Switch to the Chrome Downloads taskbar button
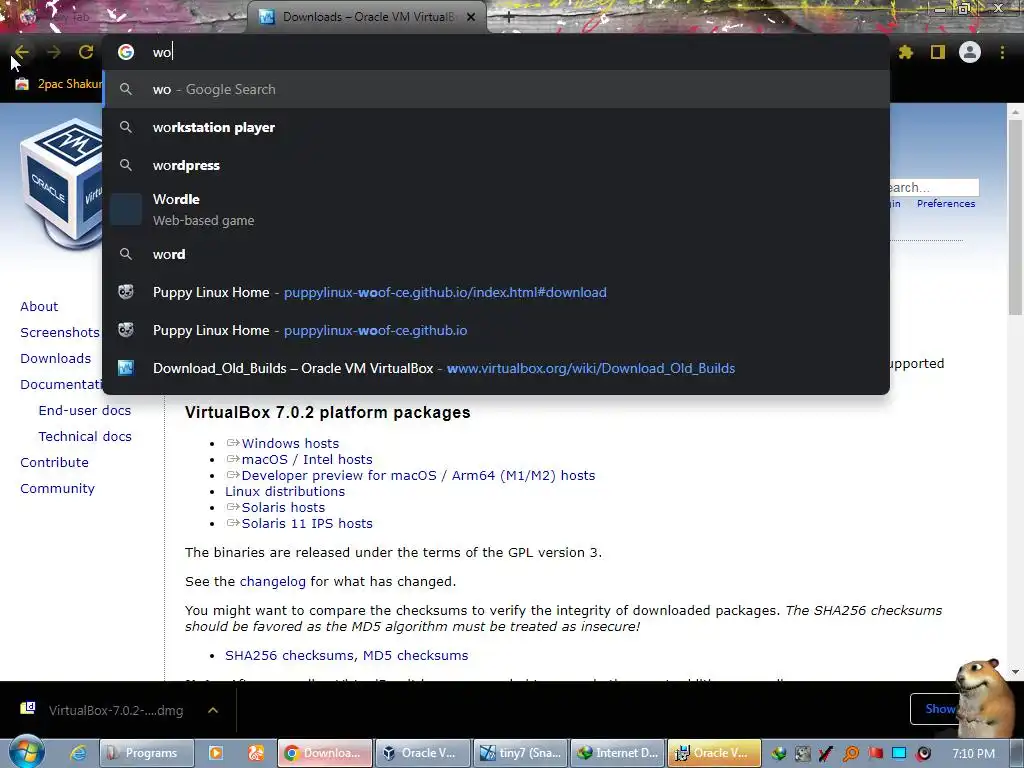 [x=325, y=753]
